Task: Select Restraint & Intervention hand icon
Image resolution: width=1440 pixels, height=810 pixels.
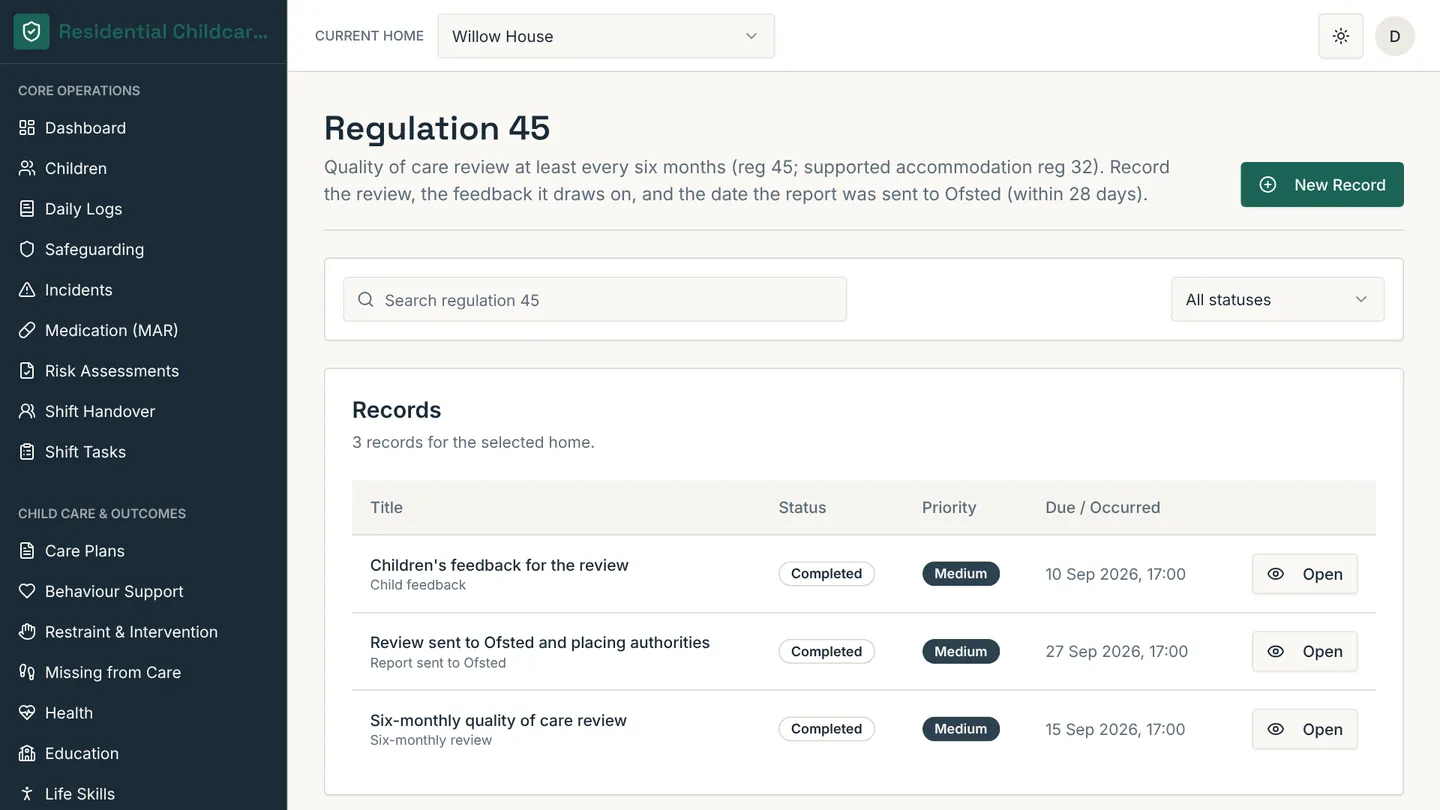Action: (27, 632)
